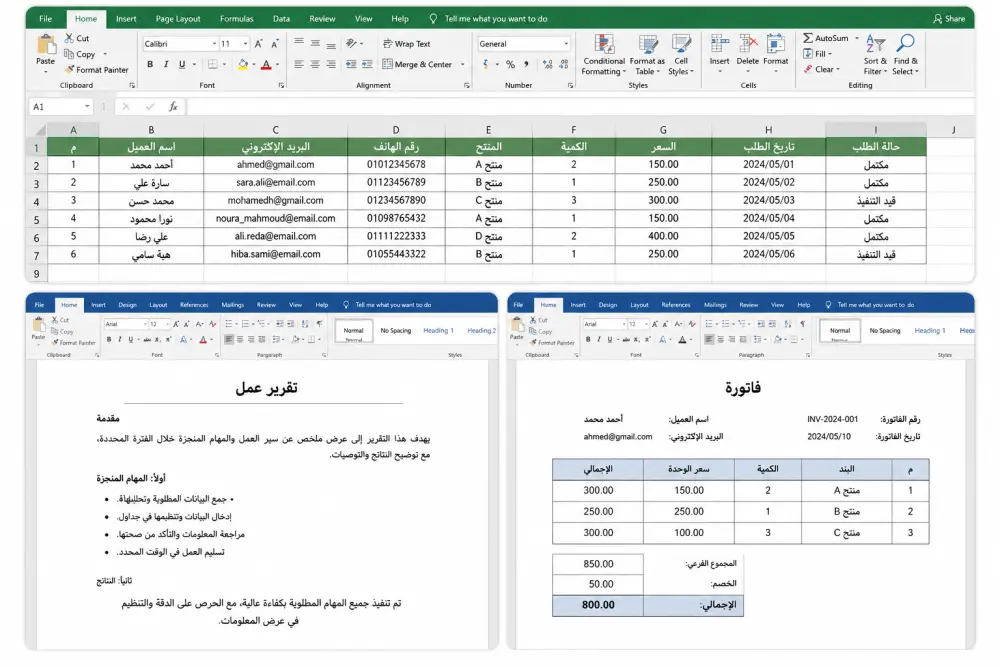
Task: Align text left in Excel alignment group
Action: pyautogui.click(x=298, y=64)
